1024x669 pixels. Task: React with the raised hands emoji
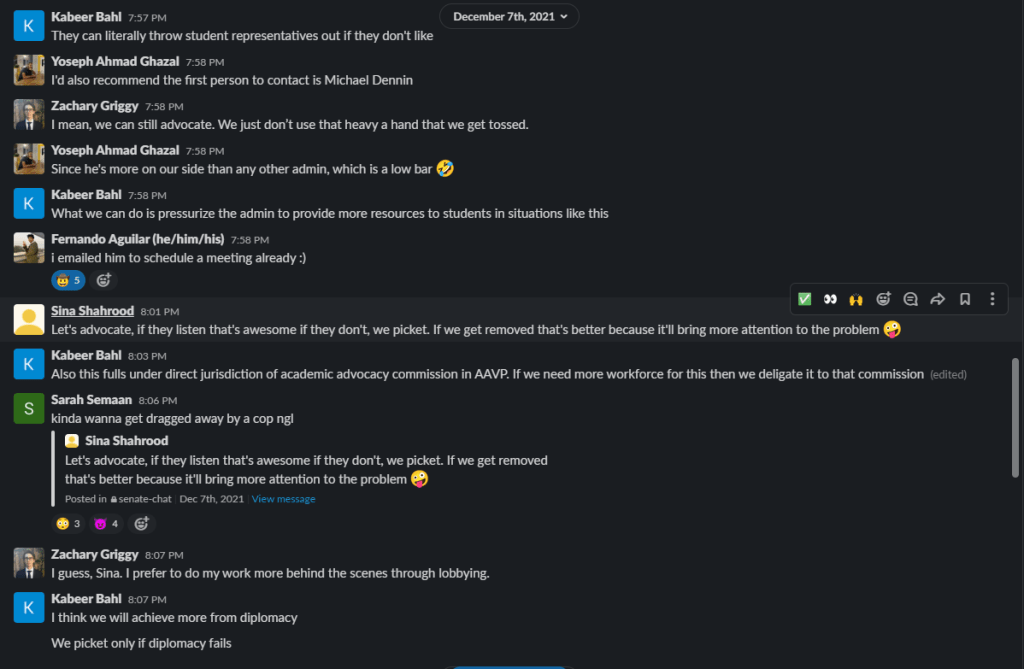856,299
